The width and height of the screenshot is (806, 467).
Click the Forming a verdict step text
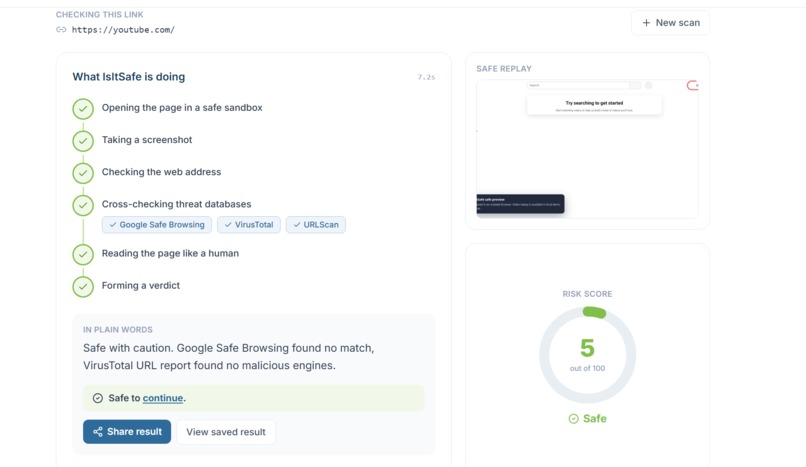[141, 286]
